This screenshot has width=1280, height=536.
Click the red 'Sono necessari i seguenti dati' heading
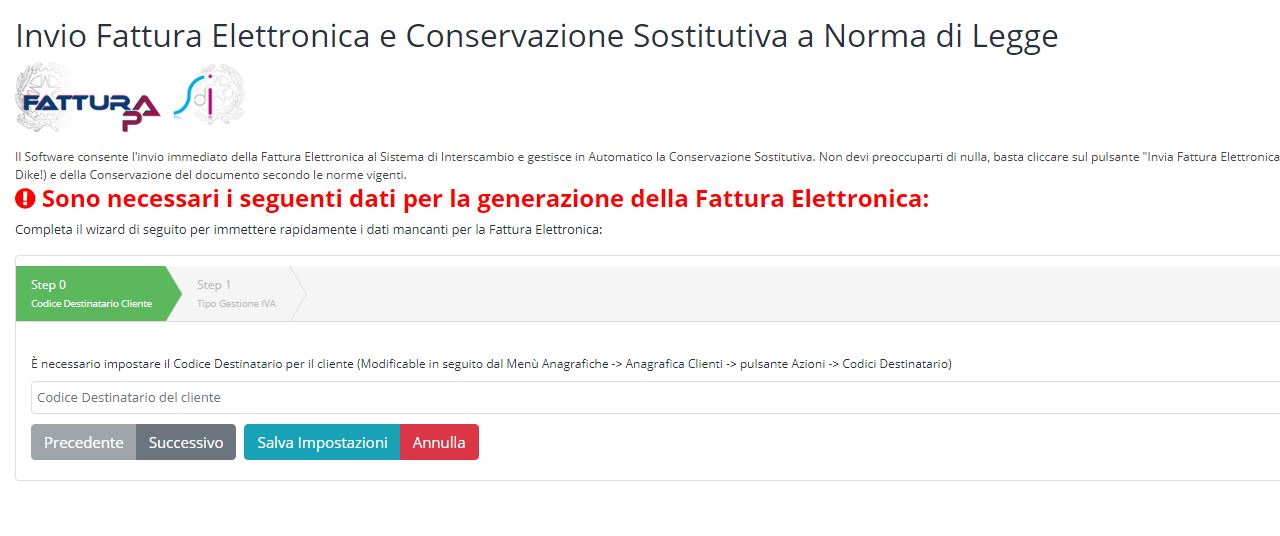point(485,199)
